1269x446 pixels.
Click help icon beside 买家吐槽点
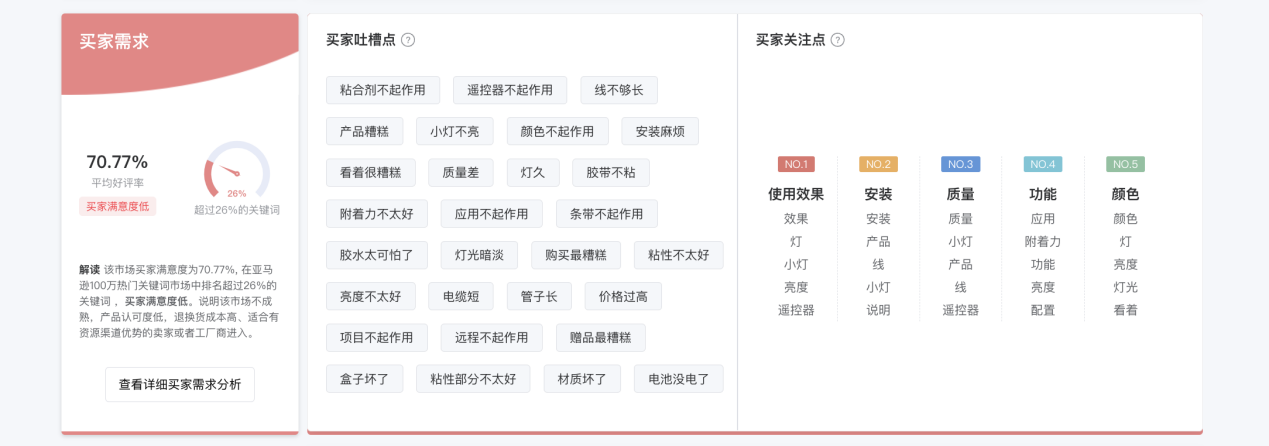pyautogui.click(x=408, y=40)
